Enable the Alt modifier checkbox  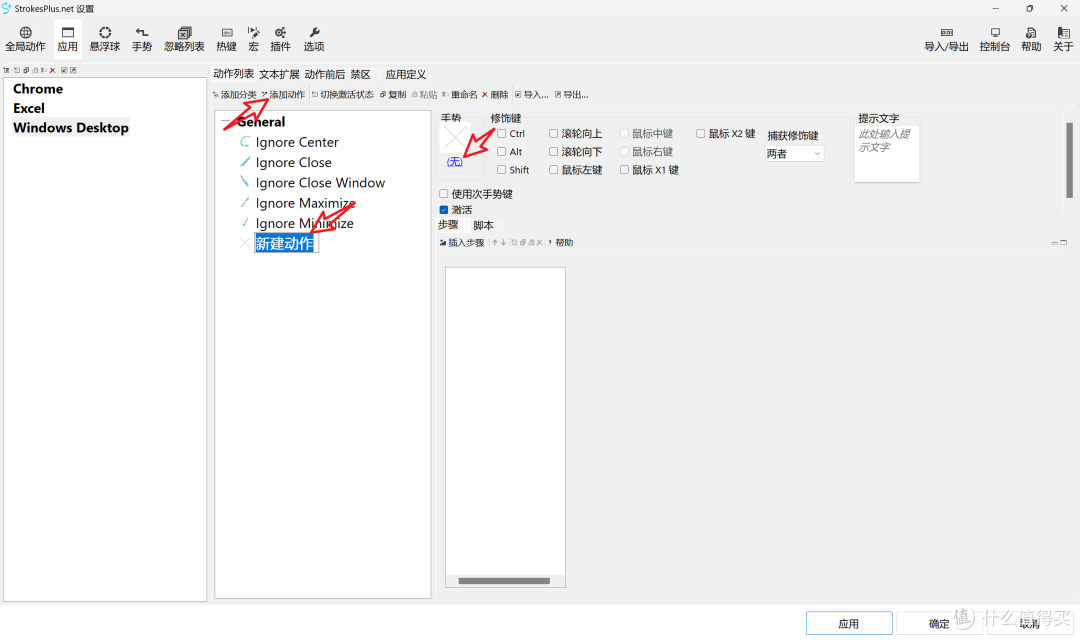point(501,152)
